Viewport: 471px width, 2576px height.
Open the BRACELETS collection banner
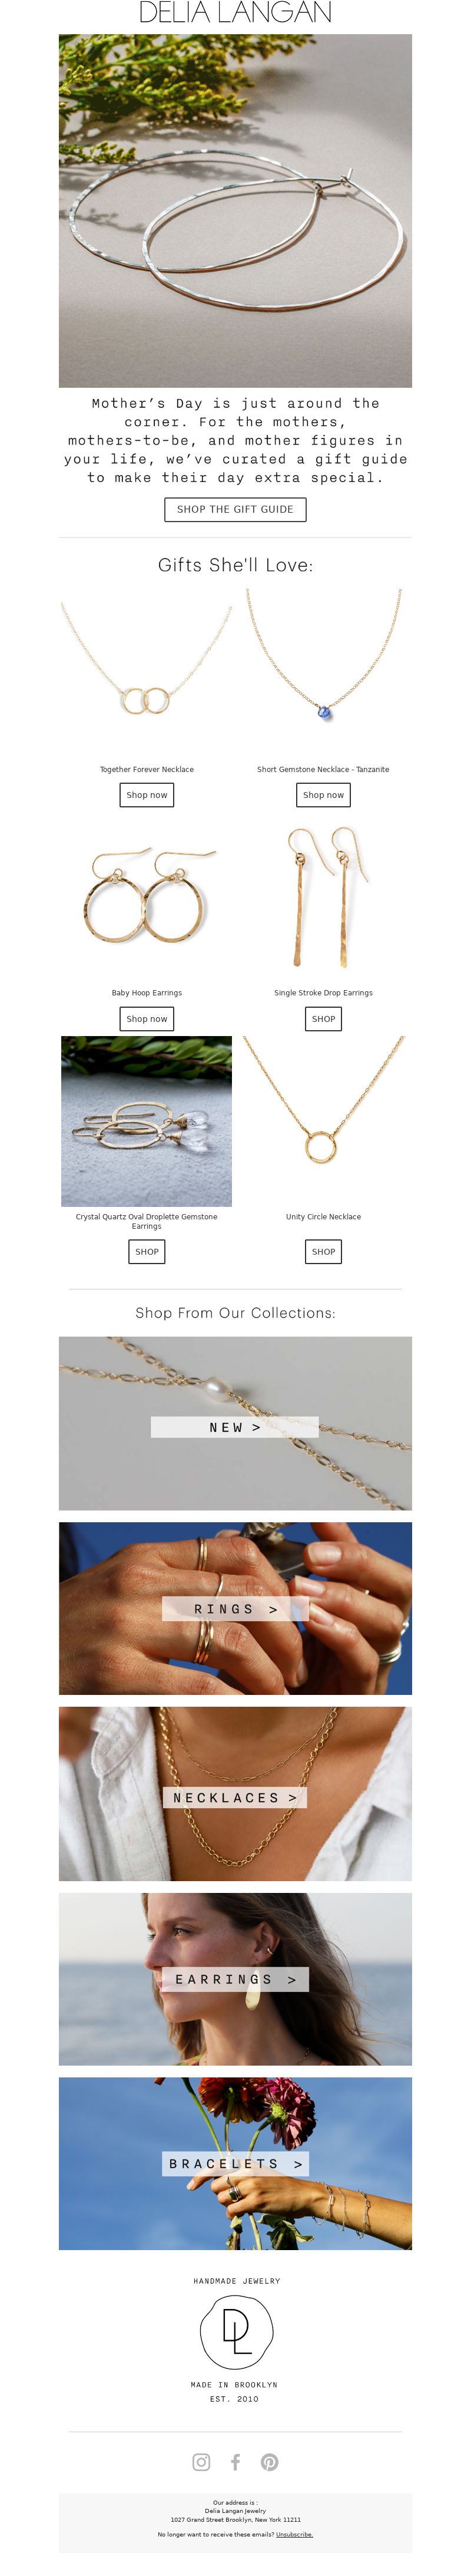(235, 2164)
